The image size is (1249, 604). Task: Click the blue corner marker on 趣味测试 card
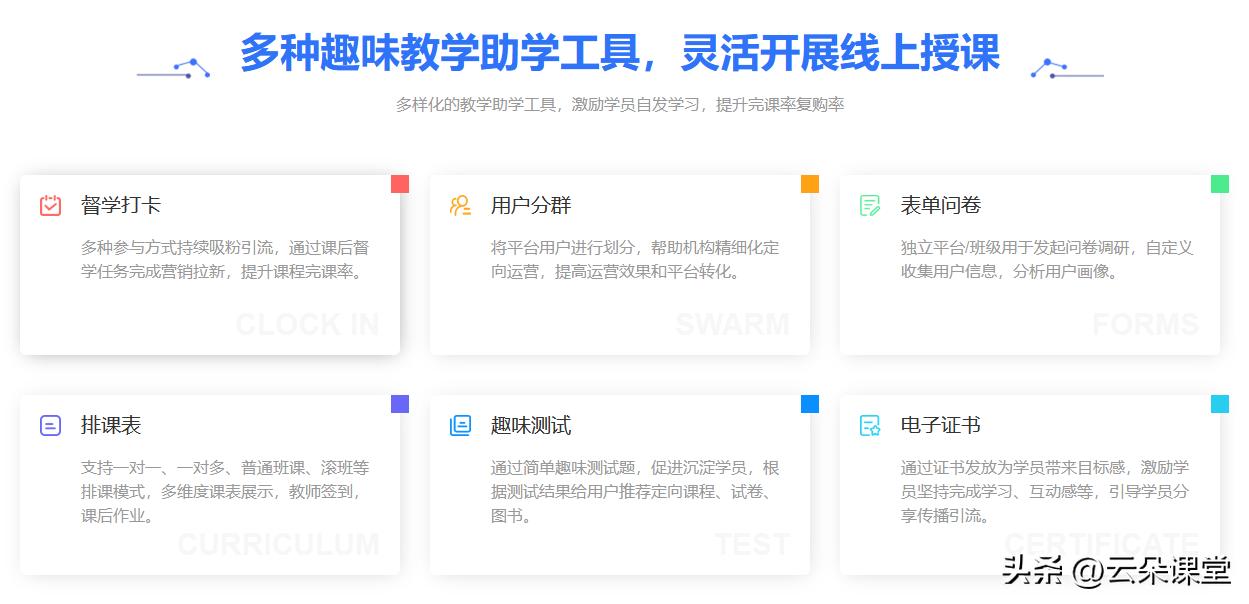click(809, 403)
